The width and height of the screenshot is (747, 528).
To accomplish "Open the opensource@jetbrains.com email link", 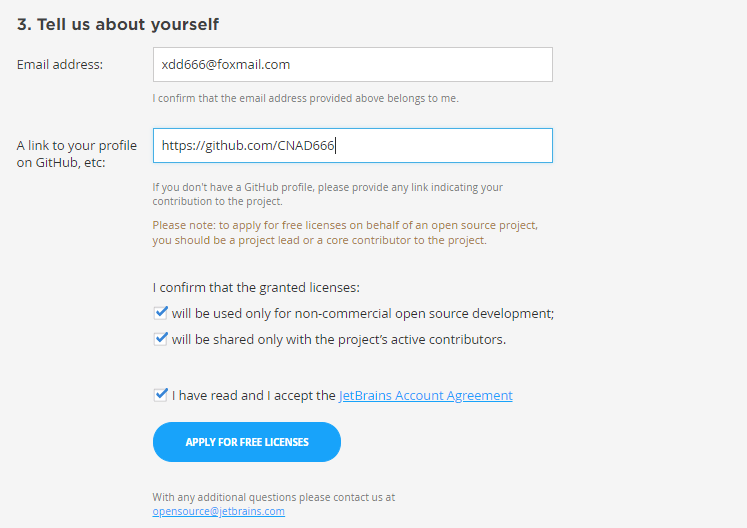I will [x=219, y=511].
